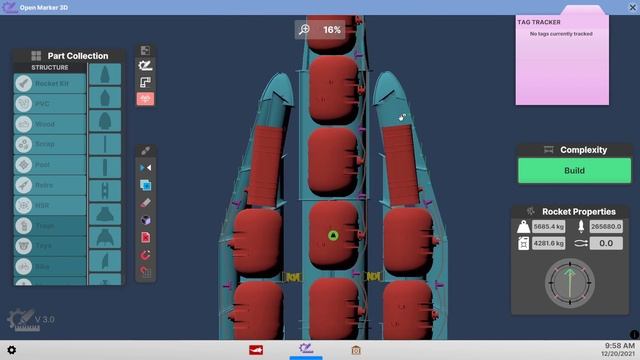
Task: Switch to the design tab in bottom bar
Action: click(306, 349)
